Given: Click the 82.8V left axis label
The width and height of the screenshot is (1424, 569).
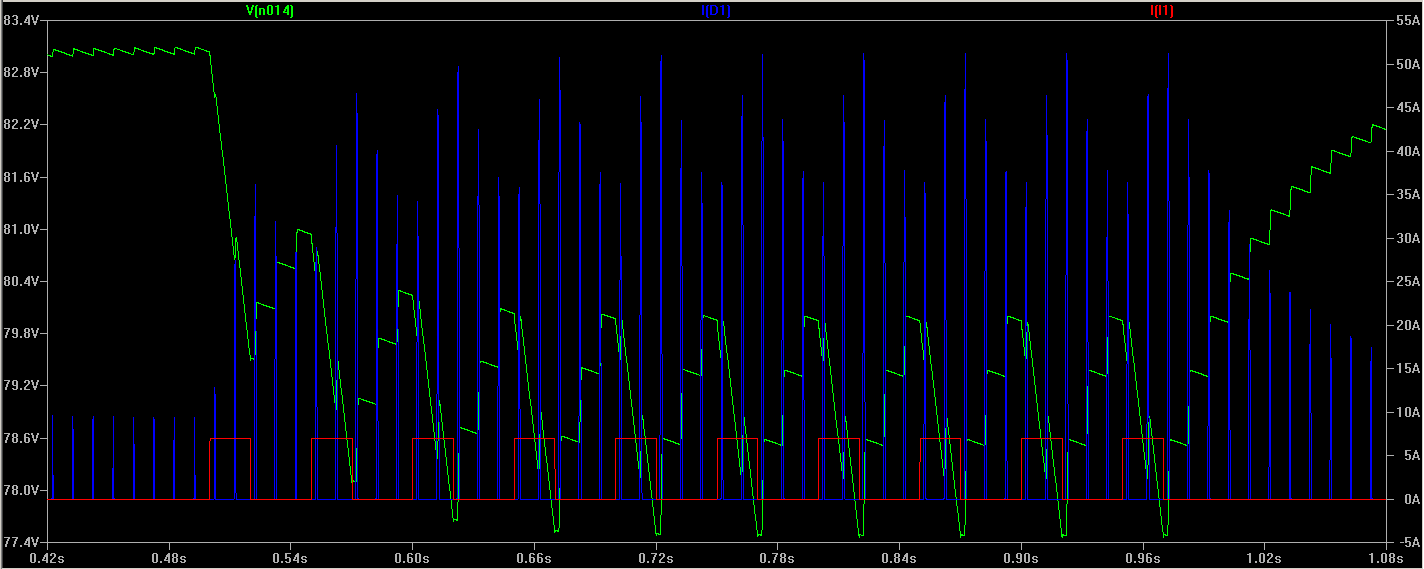Looking at the screenshot, I should click(x=21, y=73).
